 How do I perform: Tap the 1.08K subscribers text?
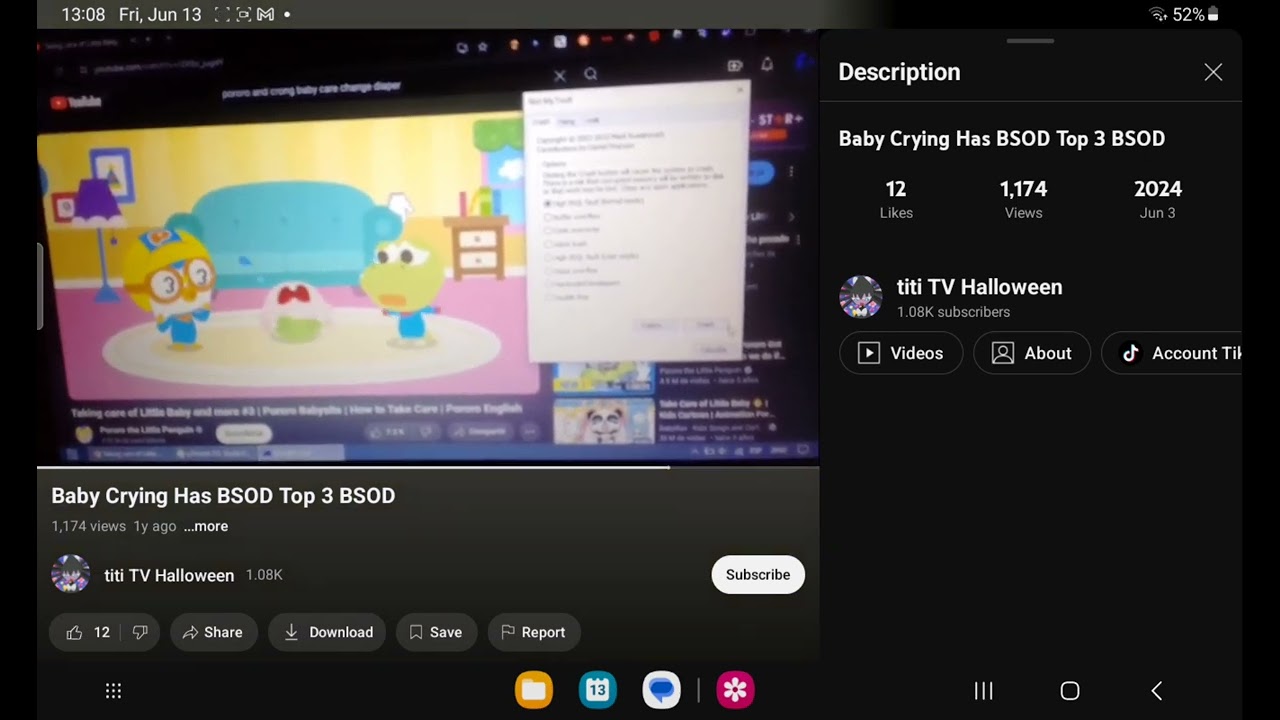point(953,312)
